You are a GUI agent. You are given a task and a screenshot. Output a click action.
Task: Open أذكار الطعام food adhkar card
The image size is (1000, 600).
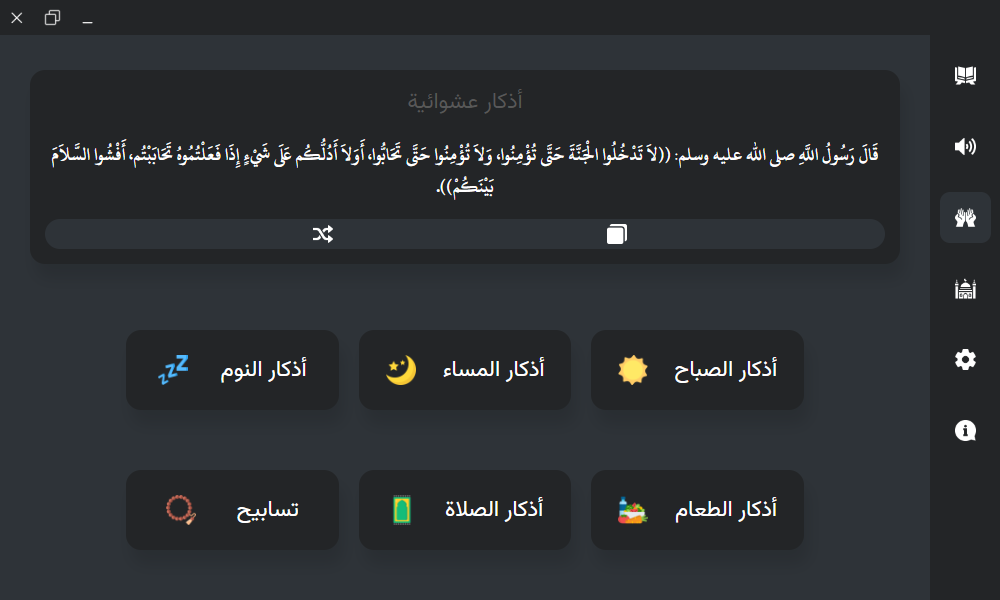[697, 510]
